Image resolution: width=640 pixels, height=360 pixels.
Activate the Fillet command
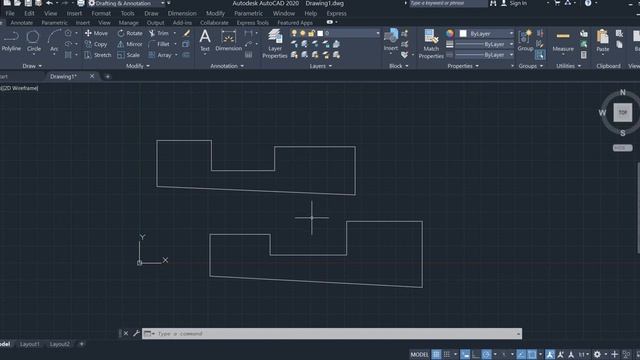[x=159, y=44]
